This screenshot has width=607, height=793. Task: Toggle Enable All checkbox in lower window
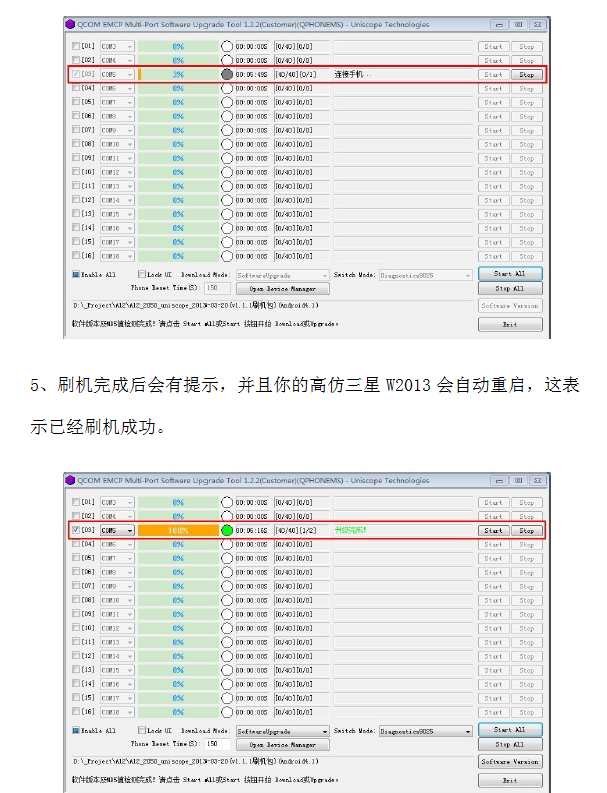(x=77, y=730)
